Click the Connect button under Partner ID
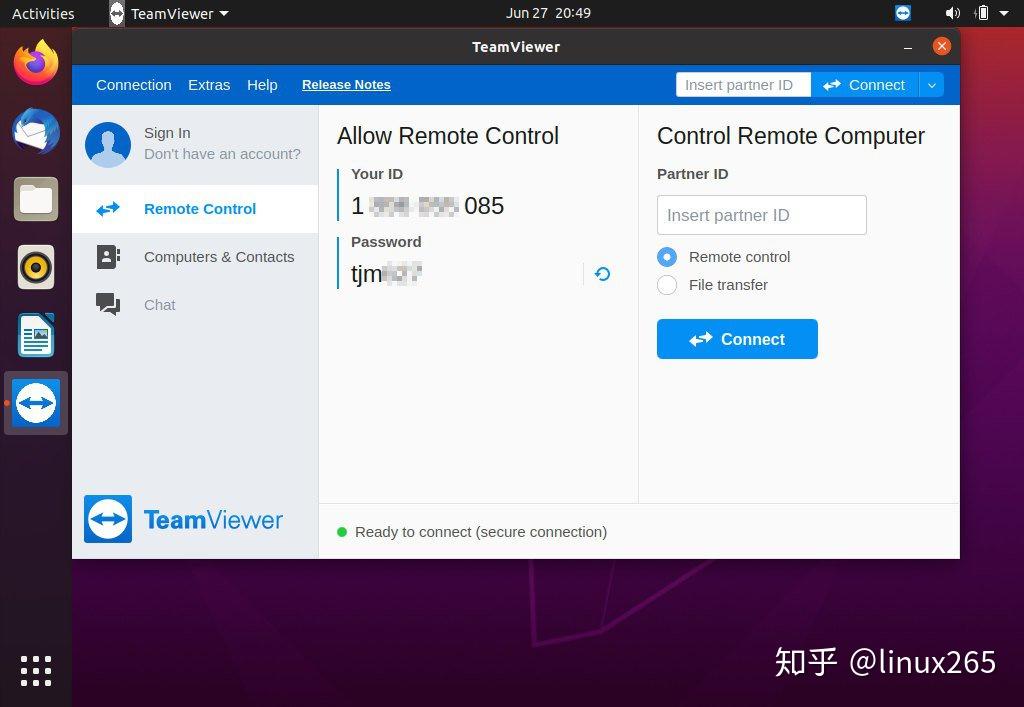The image size is (1024, 707). tap(737, 339)
